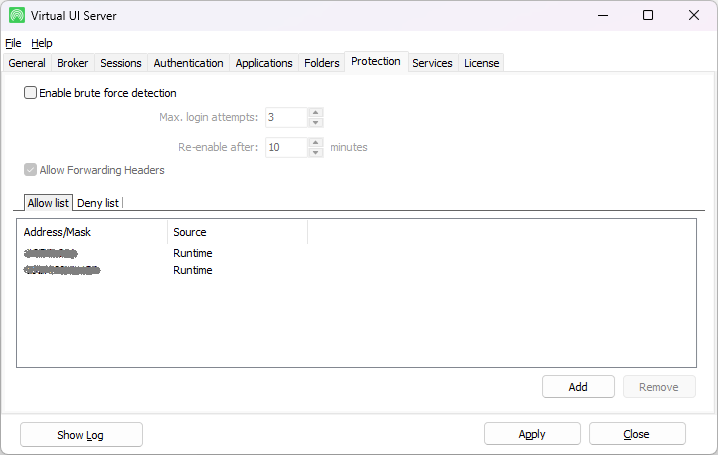Switch to the Broker tab

[73, 63]
